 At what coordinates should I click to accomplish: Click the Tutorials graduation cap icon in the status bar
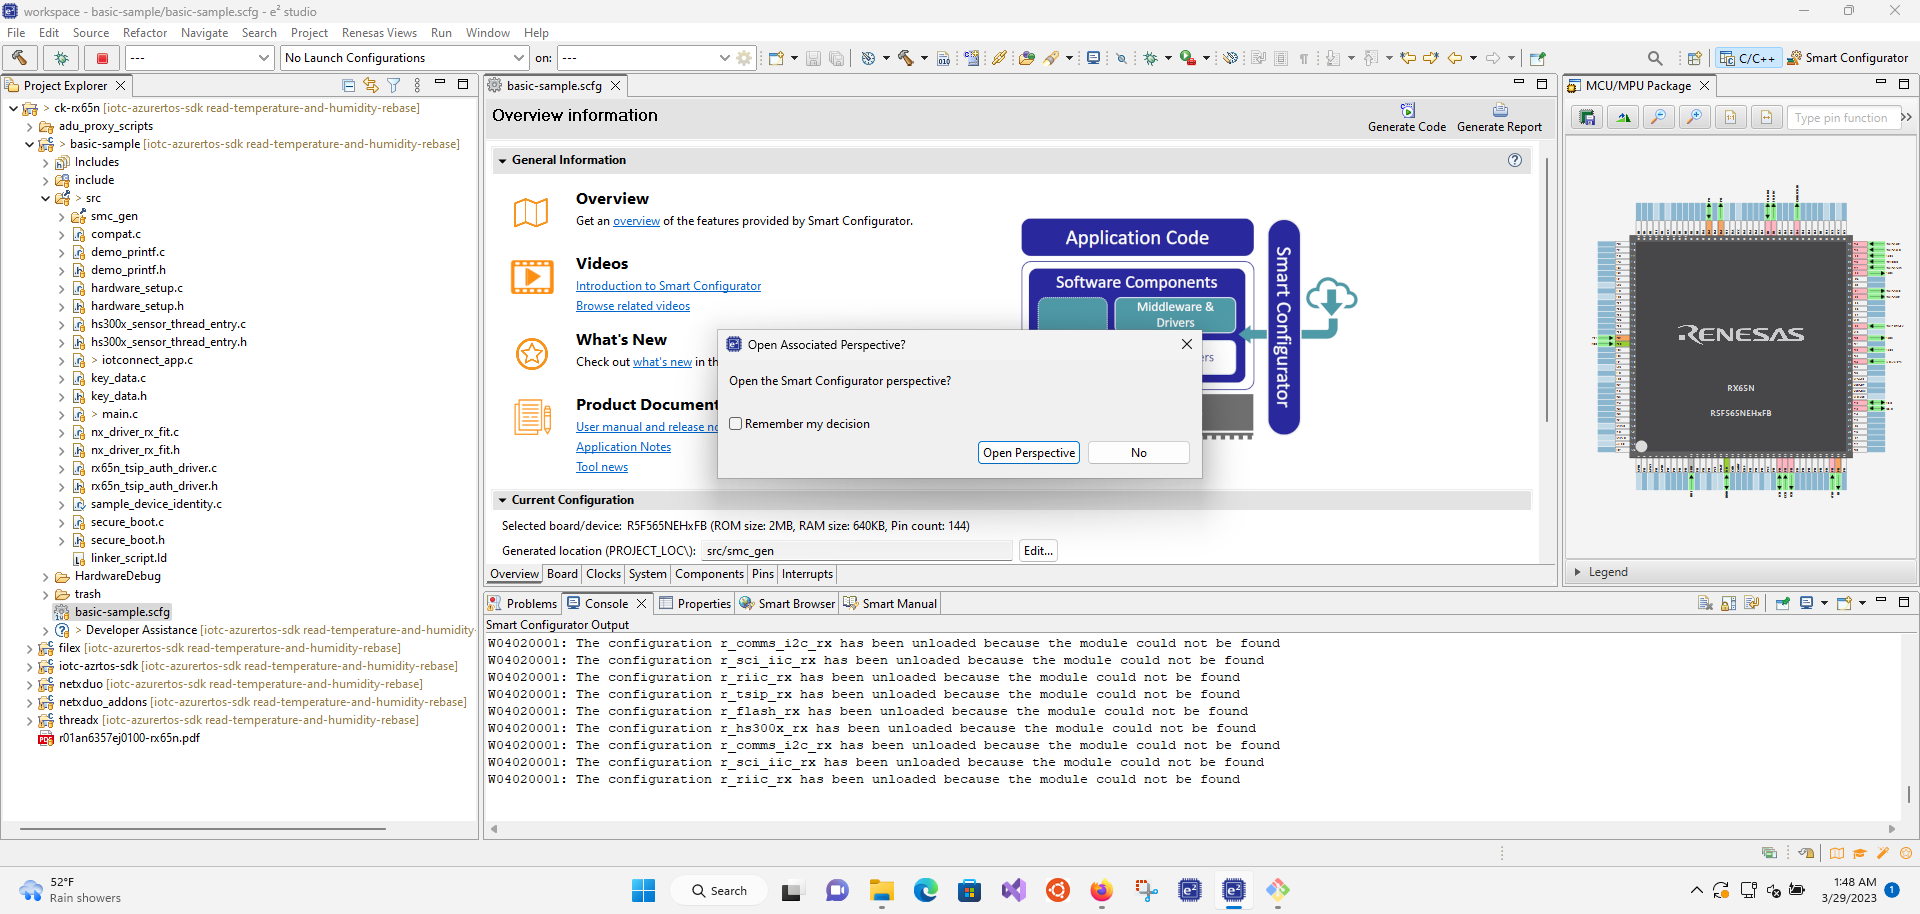pos(1860,853)
